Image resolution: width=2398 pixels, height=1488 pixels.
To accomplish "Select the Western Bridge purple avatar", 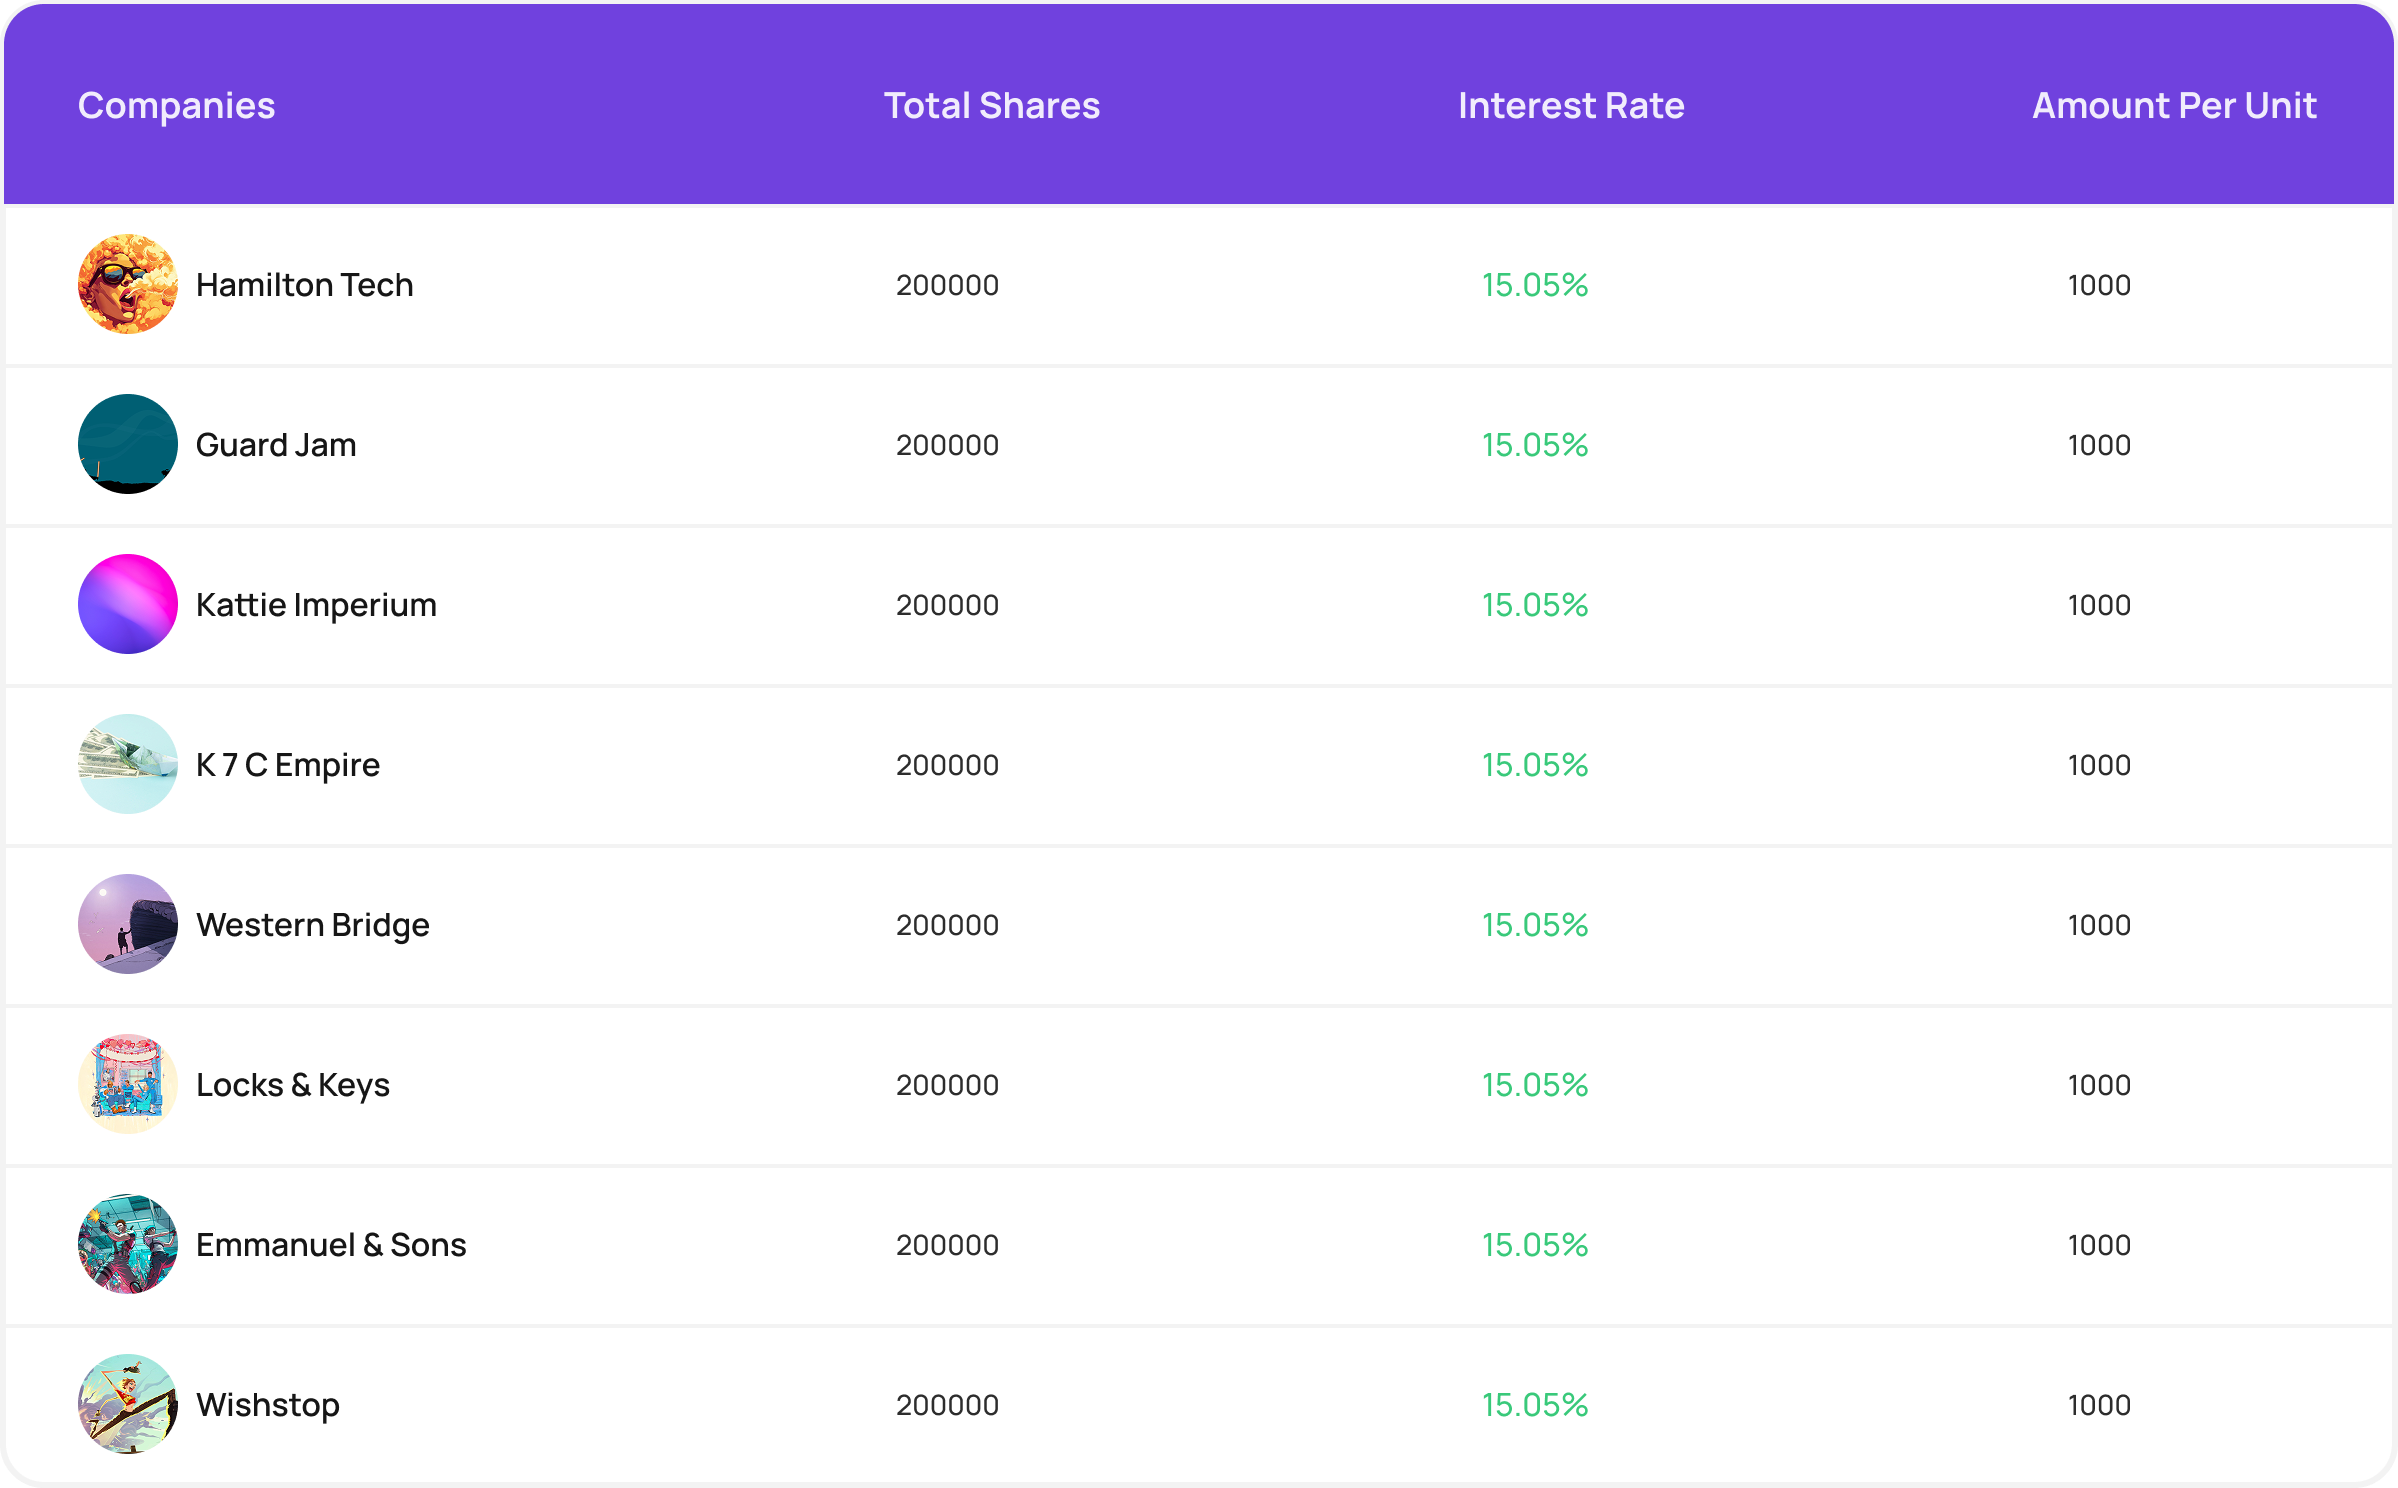I will 128,924.
